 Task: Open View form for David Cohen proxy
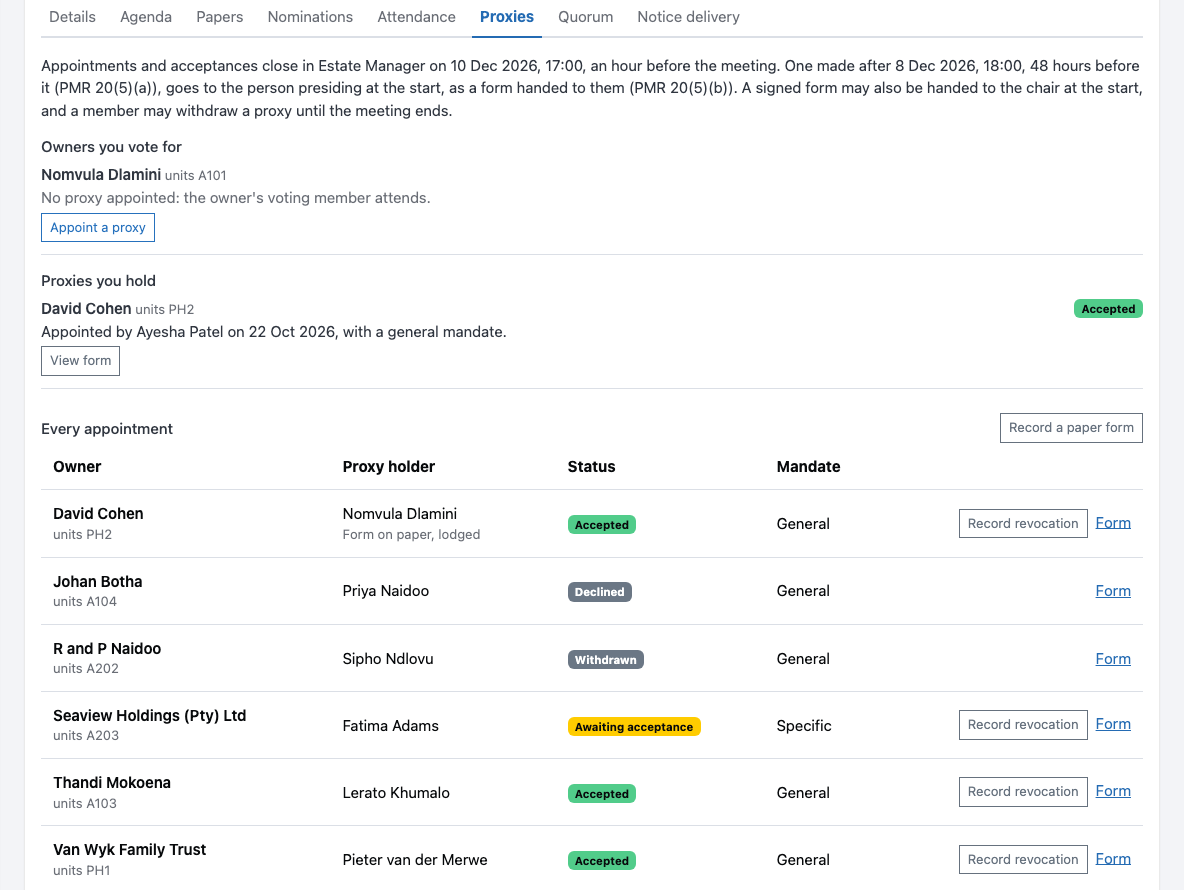(81, 361)
